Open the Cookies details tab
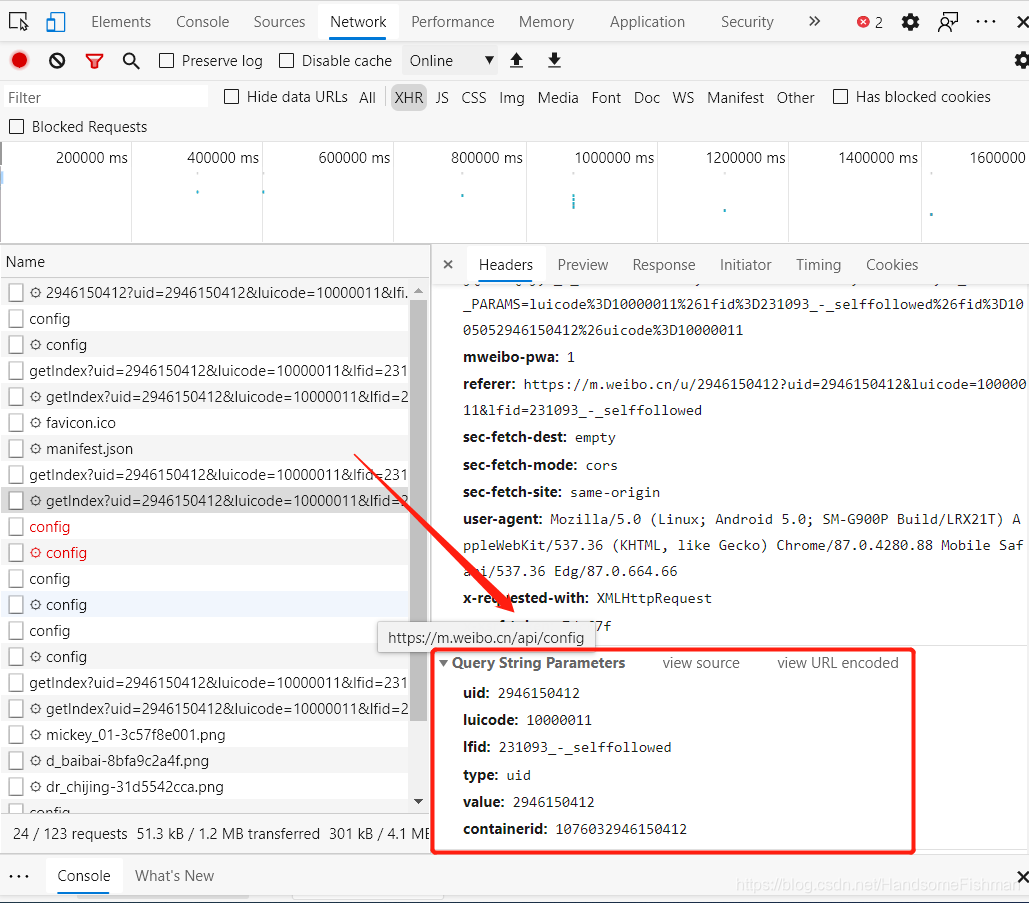Image resolution: width=1029 pixels, height=903 pixels. [x=892, y=264]
